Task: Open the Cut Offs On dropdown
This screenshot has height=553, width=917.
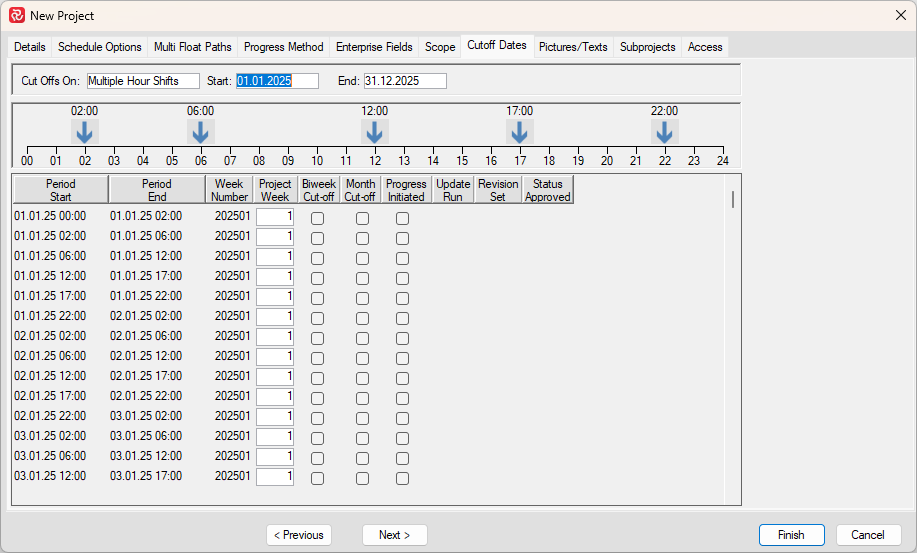Action: (x=143, y=81)
